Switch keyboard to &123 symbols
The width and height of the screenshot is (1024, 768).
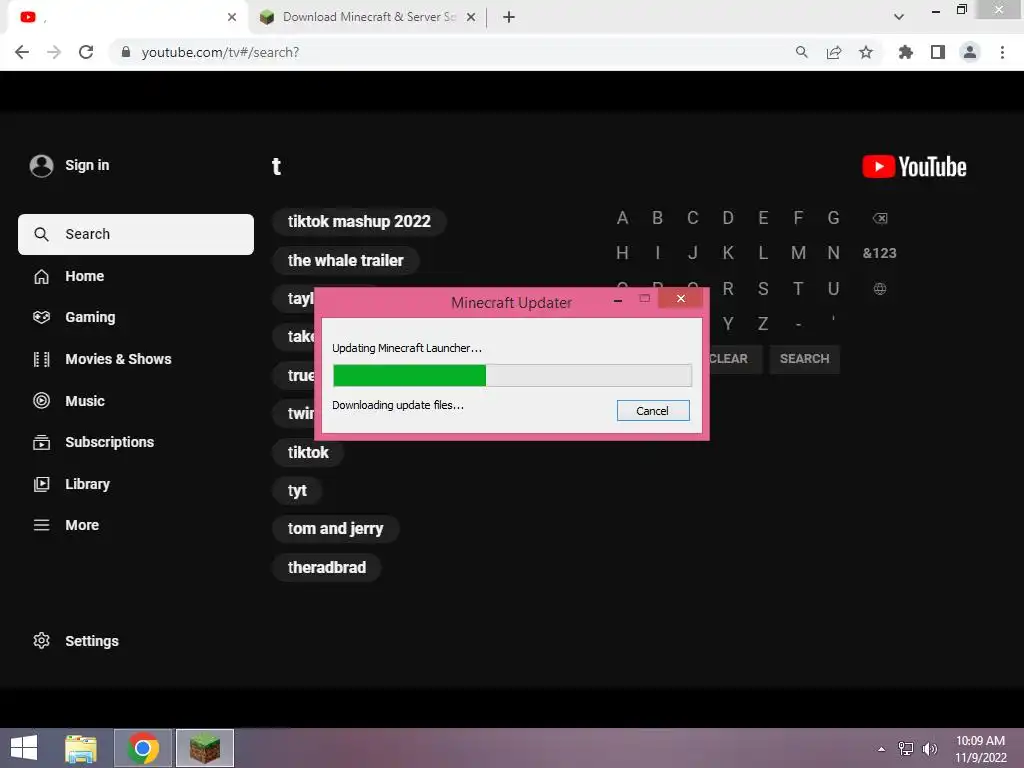[880, 253]
